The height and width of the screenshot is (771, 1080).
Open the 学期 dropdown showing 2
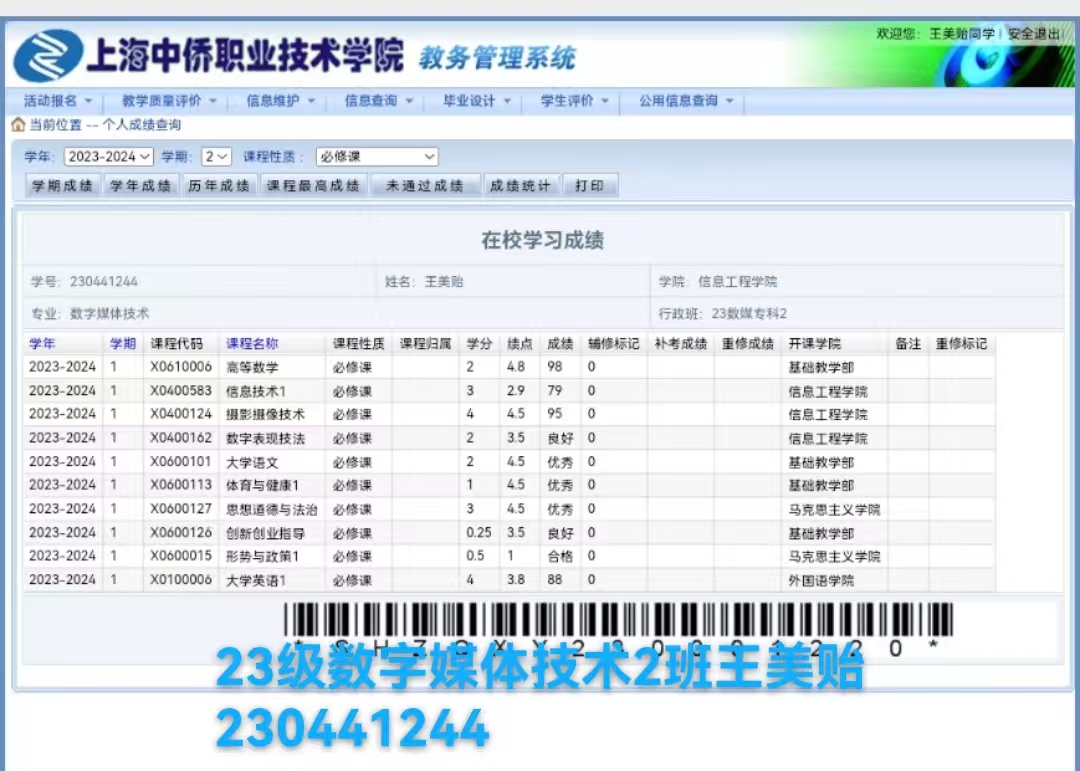tap(216, 156)
